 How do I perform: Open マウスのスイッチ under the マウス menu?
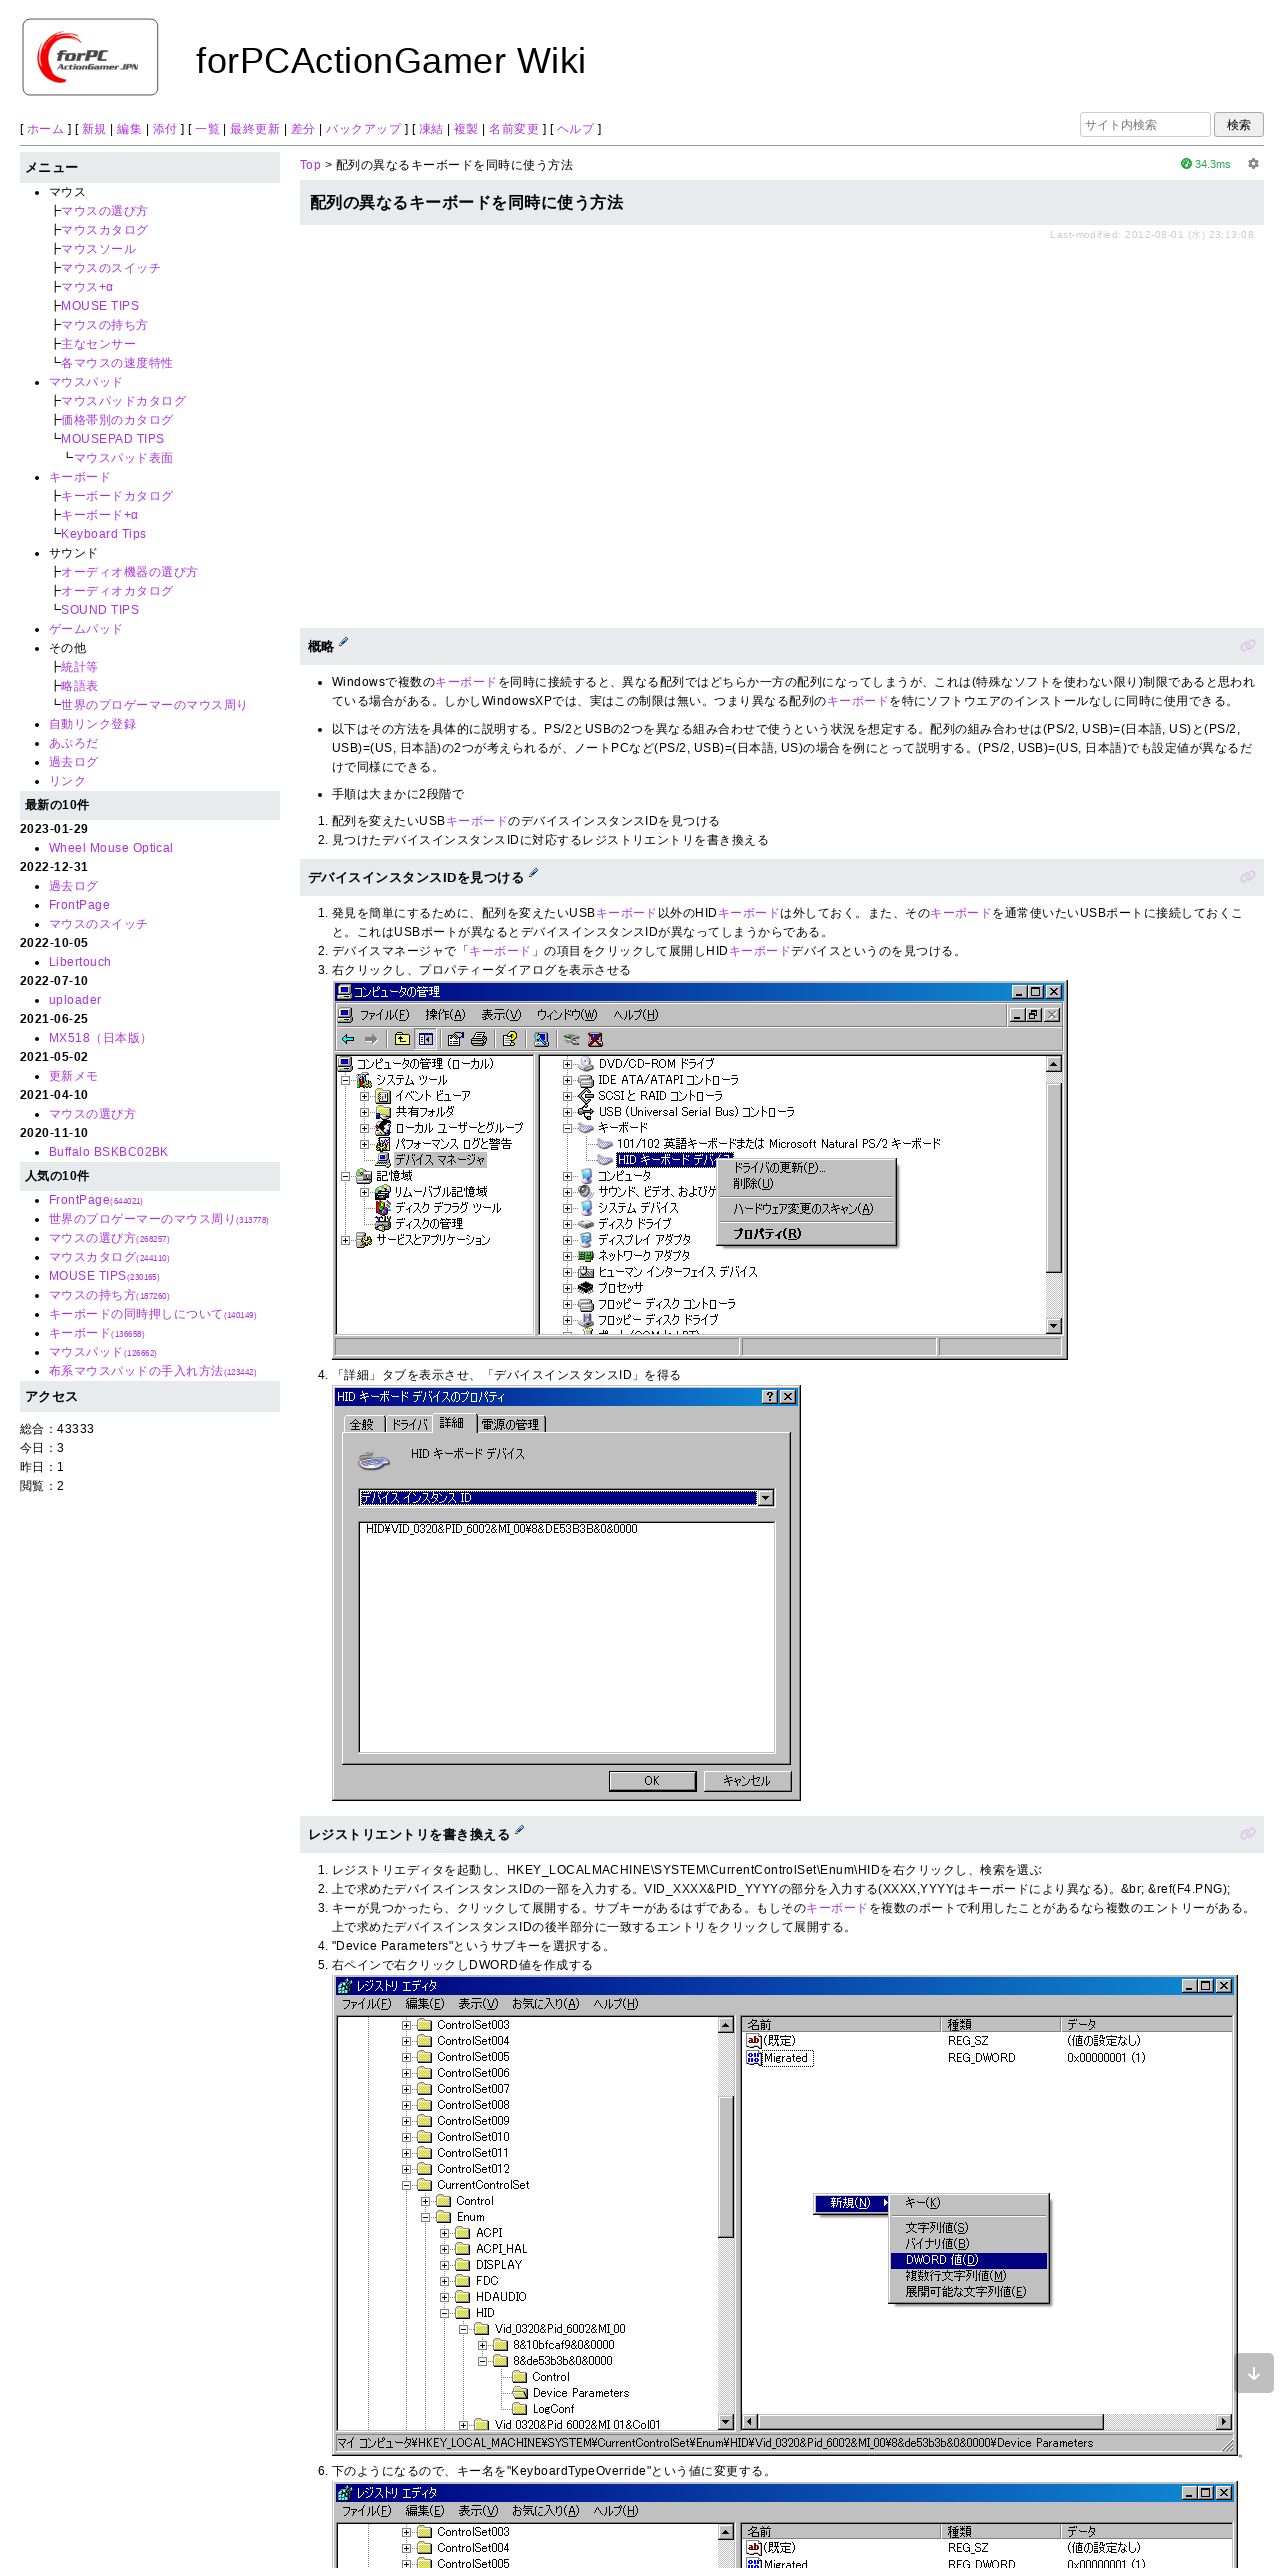pos(110,268)
